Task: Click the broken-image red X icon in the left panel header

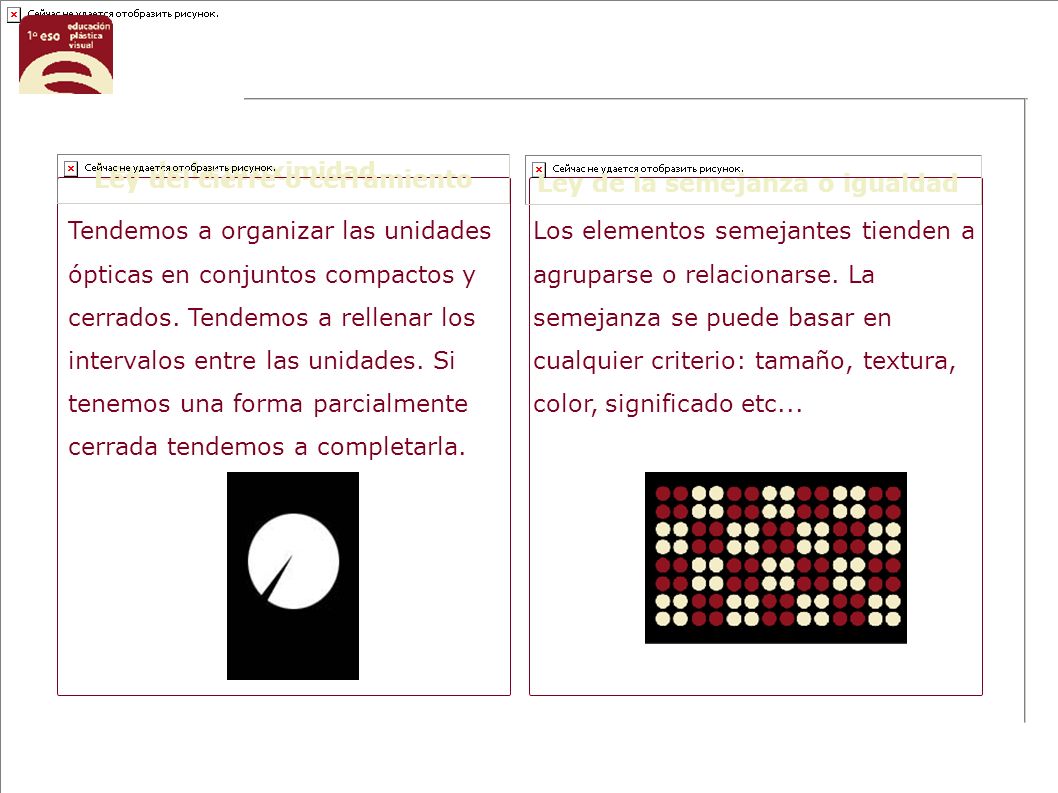Action: click(71, 168)
